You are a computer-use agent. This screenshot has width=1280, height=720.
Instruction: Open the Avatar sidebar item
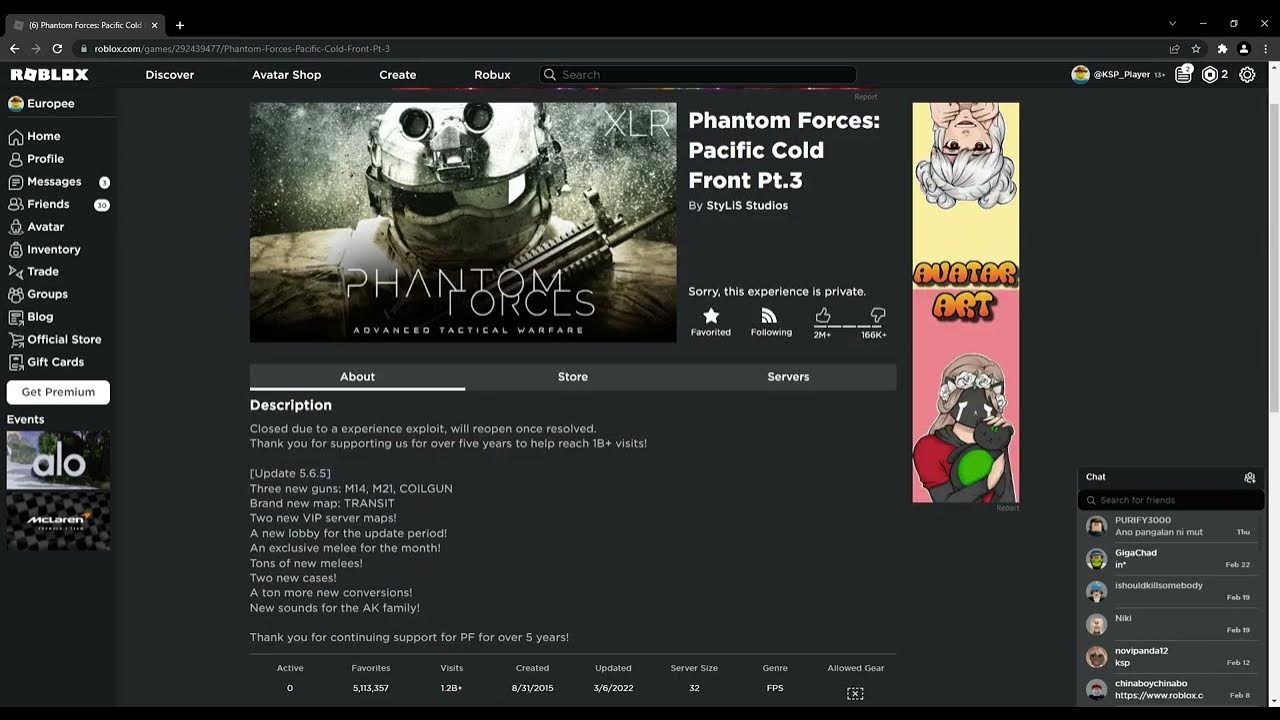point(36,227)
